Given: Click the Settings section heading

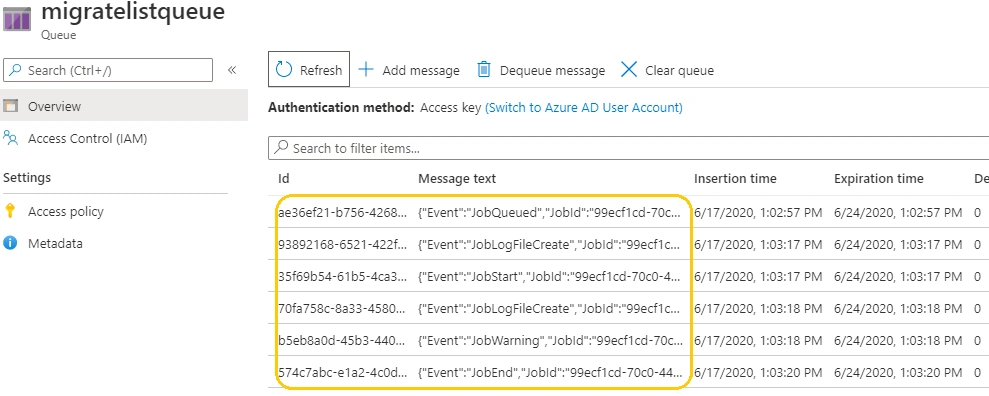Looking at the screenshot, I should coord(27,178).
